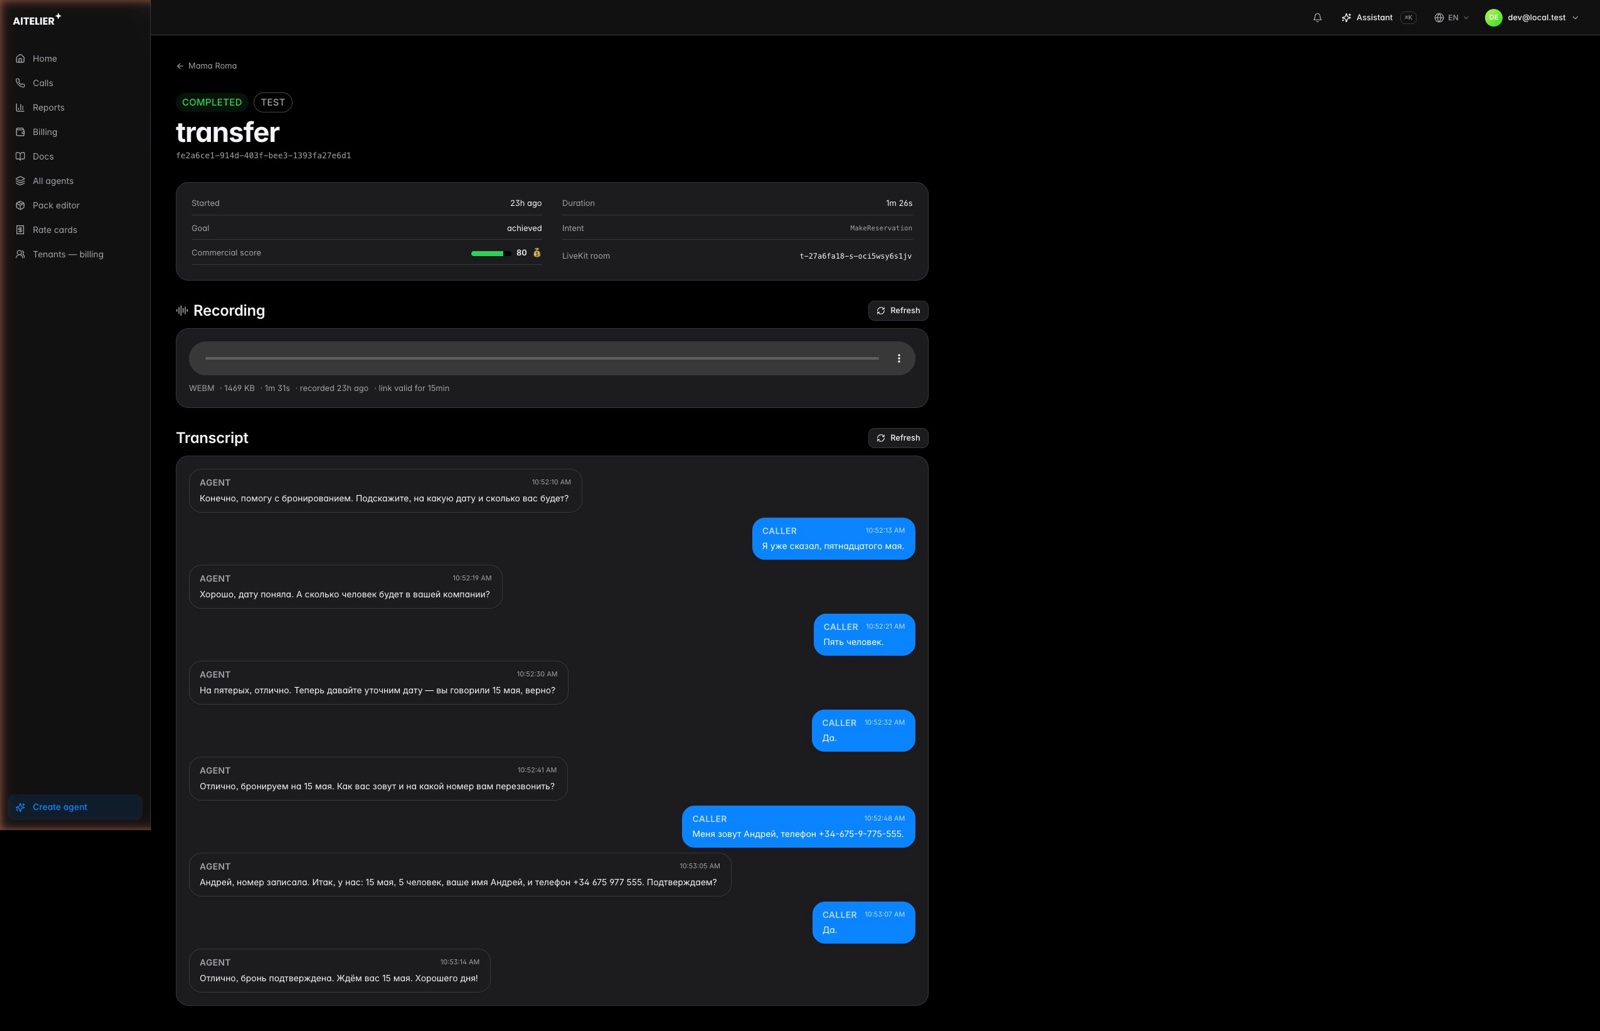
Task: Click the 'achieved' goal value
Action: pos(524,228)
